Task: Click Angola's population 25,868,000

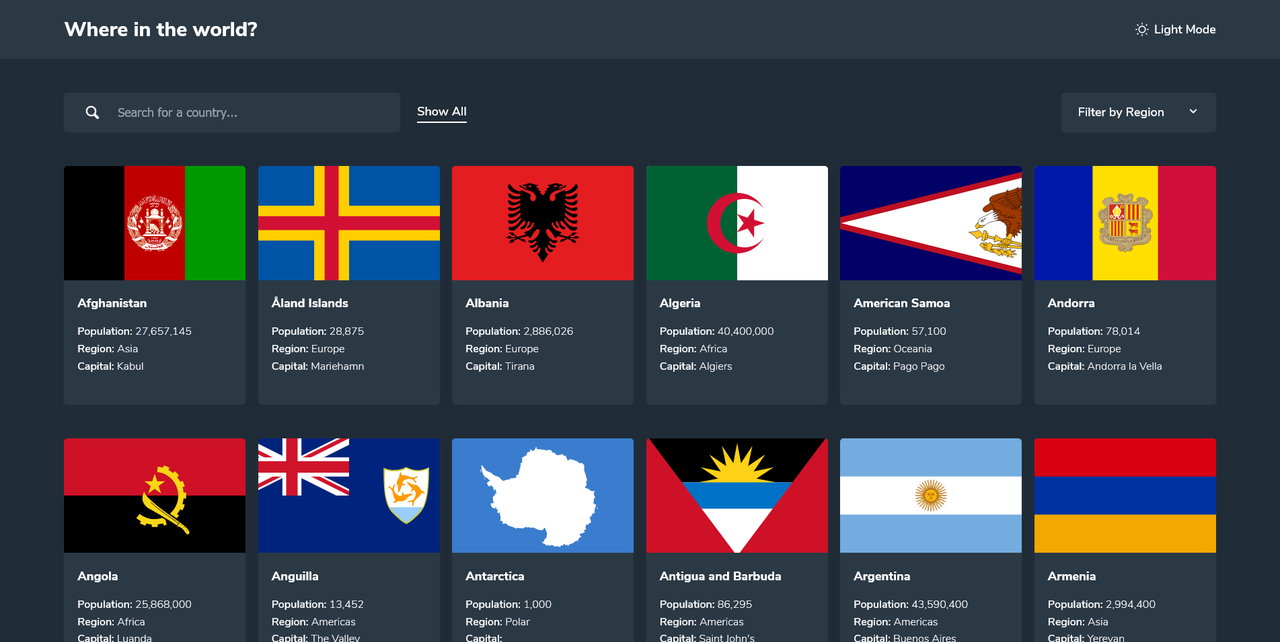Action: pos(134,604)
